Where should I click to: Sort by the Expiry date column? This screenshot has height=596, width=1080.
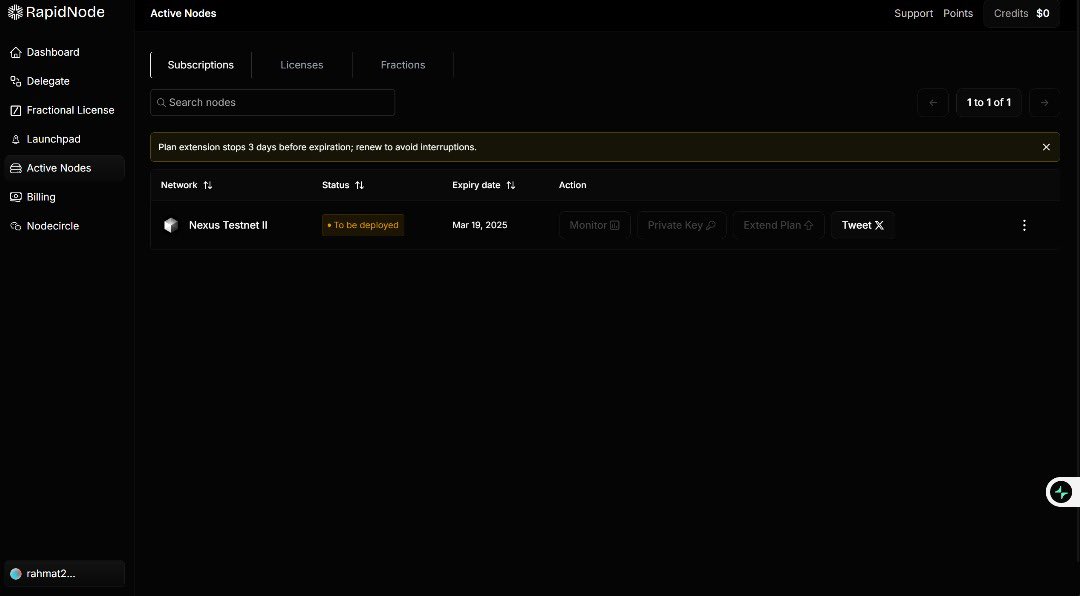[484, 185]
